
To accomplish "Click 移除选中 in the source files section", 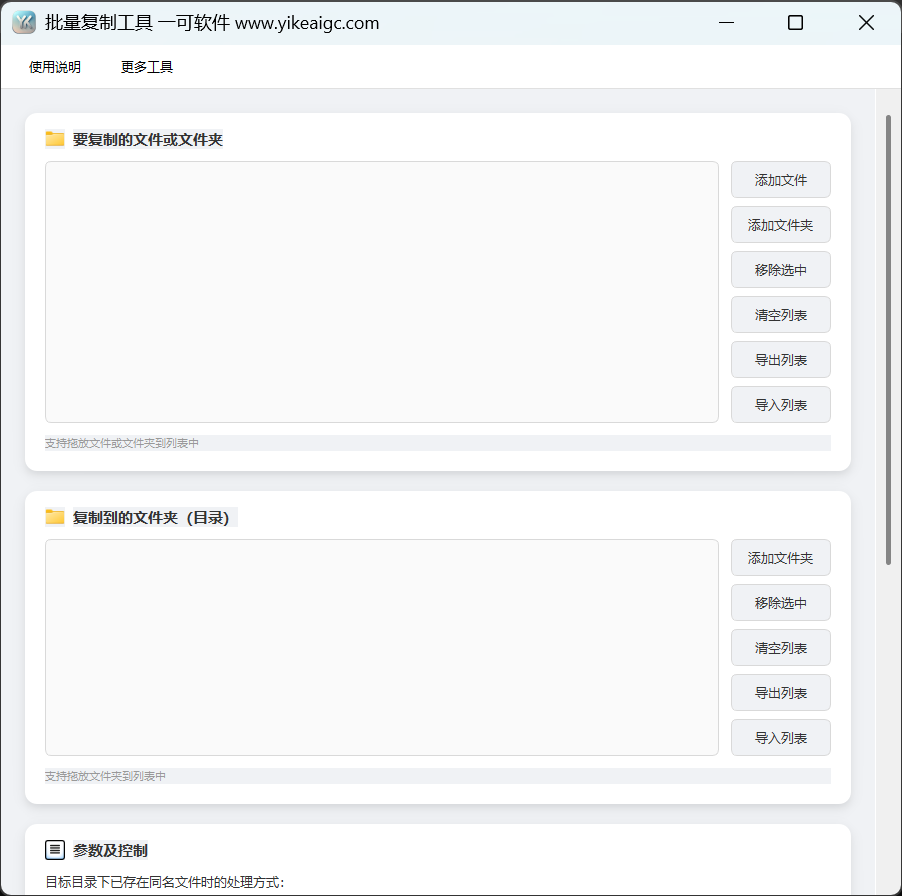I will [781, 270].
